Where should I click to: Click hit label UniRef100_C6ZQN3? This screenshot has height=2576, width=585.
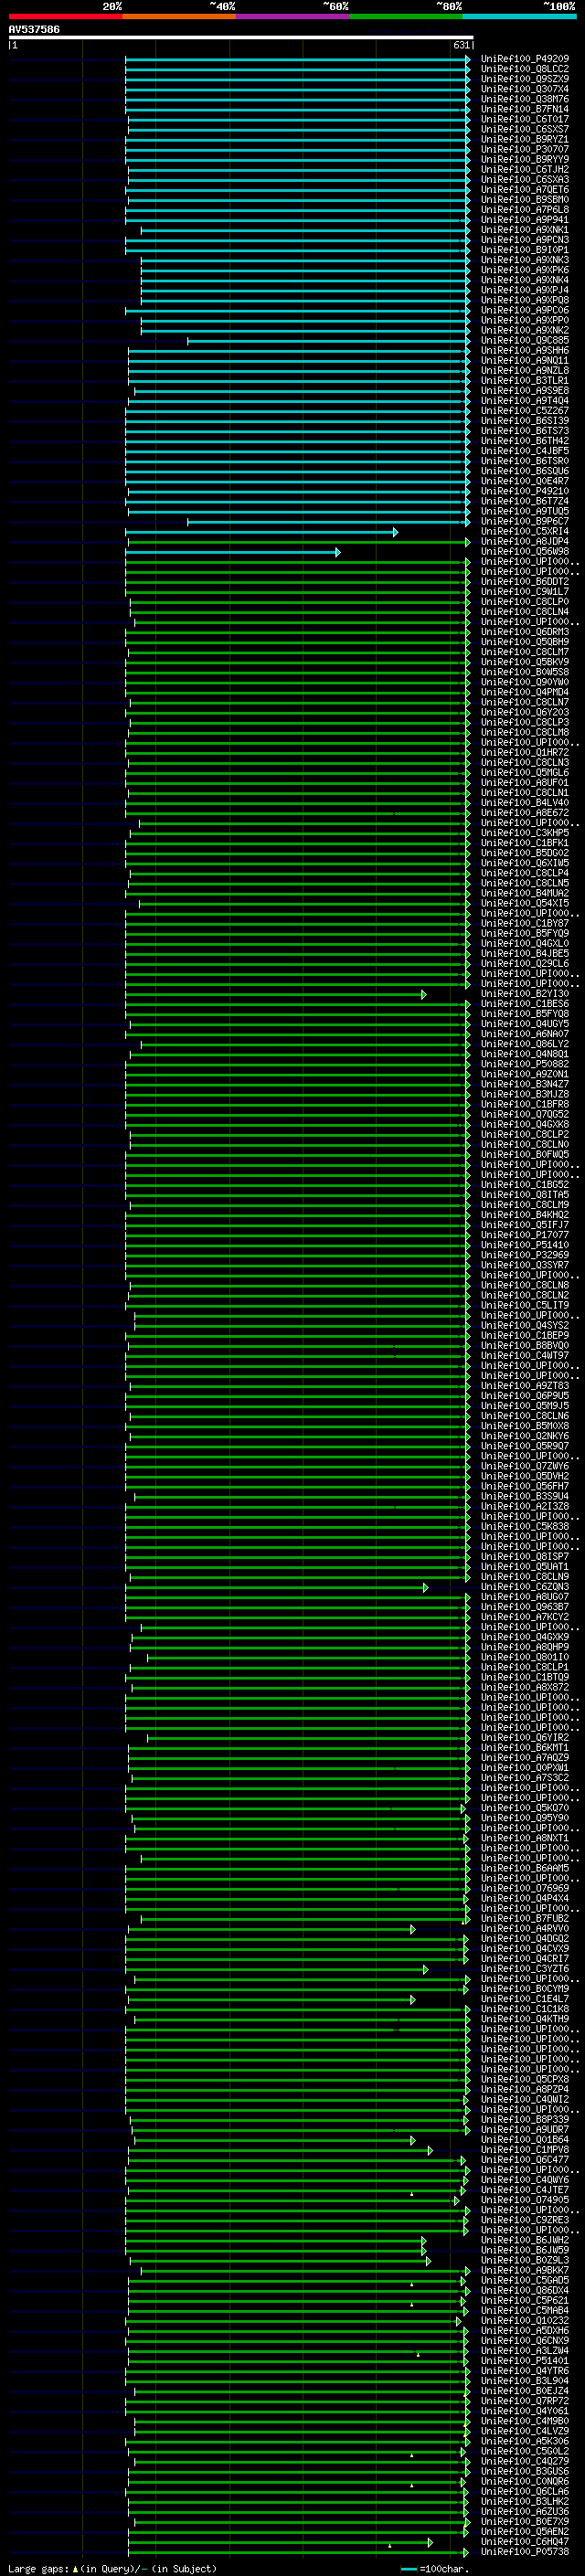point(525,1586)
